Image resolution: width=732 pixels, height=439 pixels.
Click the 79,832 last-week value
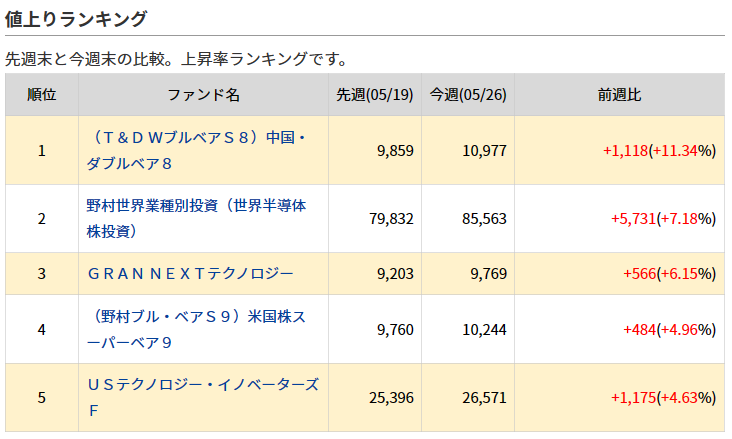pyautogui.click(x=391, y=219)
